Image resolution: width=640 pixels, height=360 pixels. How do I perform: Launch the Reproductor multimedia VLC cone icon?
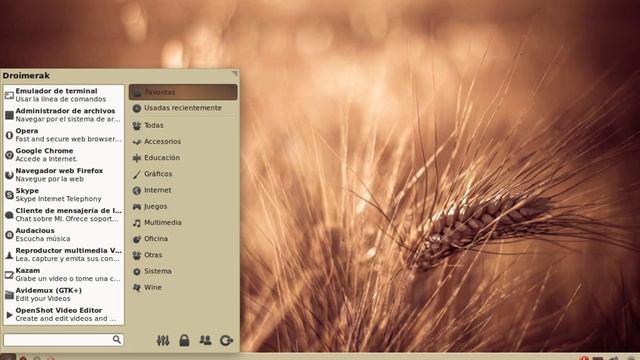click(x=9, y=255)
